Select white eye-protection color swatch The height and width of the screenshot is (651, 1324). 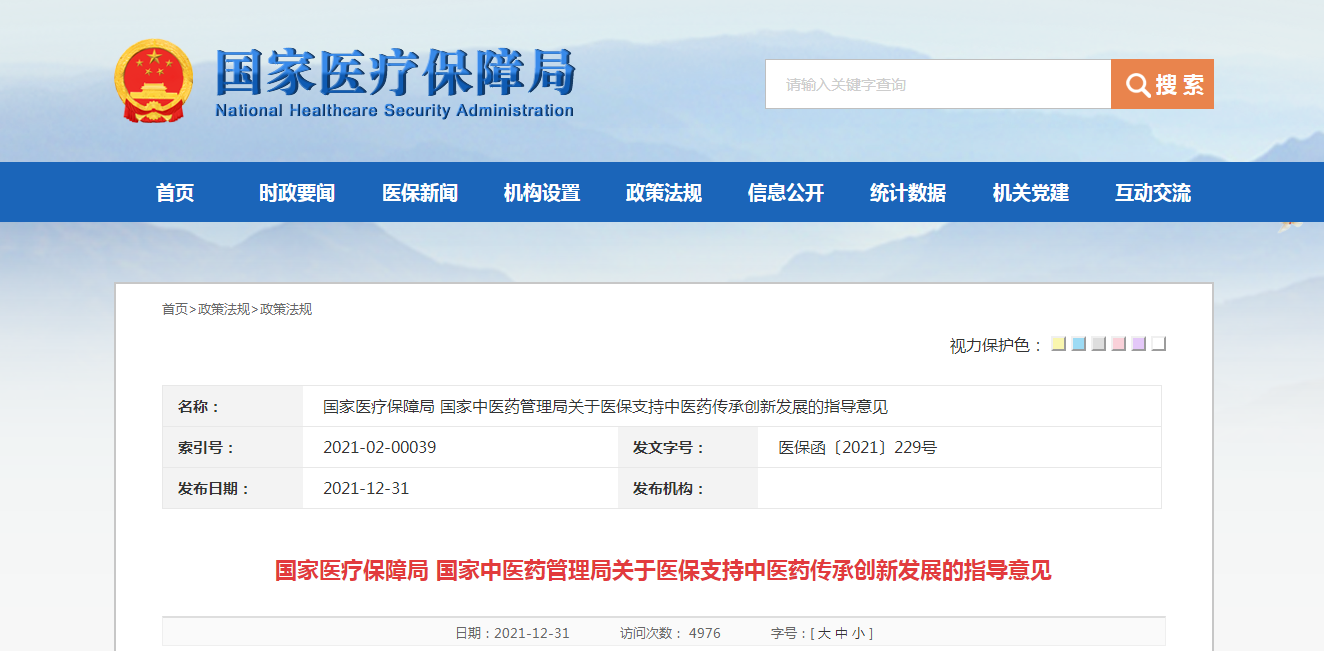click(1159, 344)
